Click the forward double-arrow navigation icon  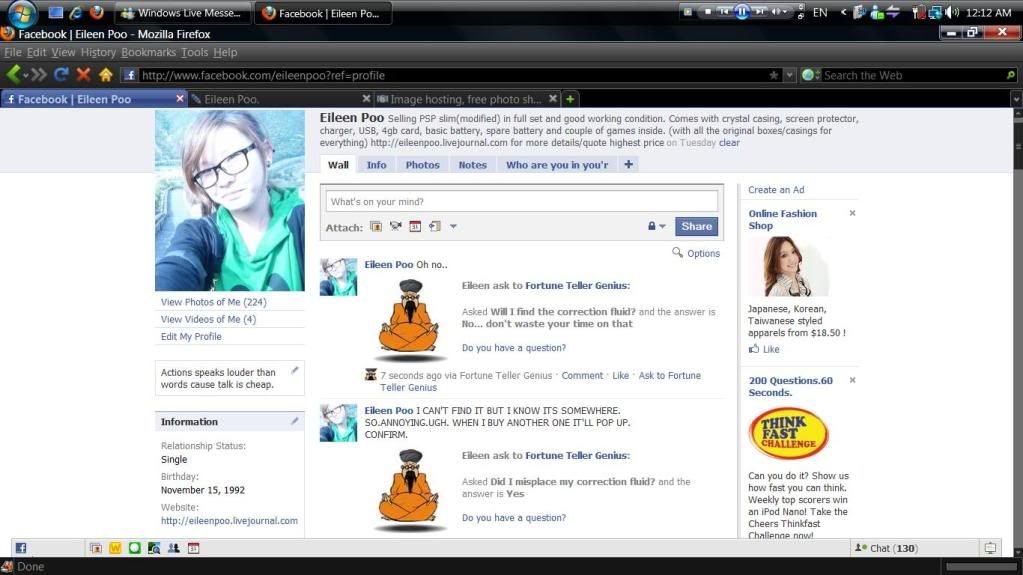pos(39,74)
